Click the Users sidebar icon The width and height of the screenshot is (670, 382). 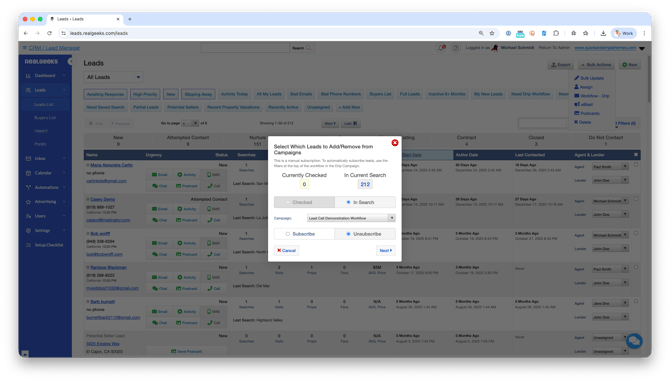[28, 216]
